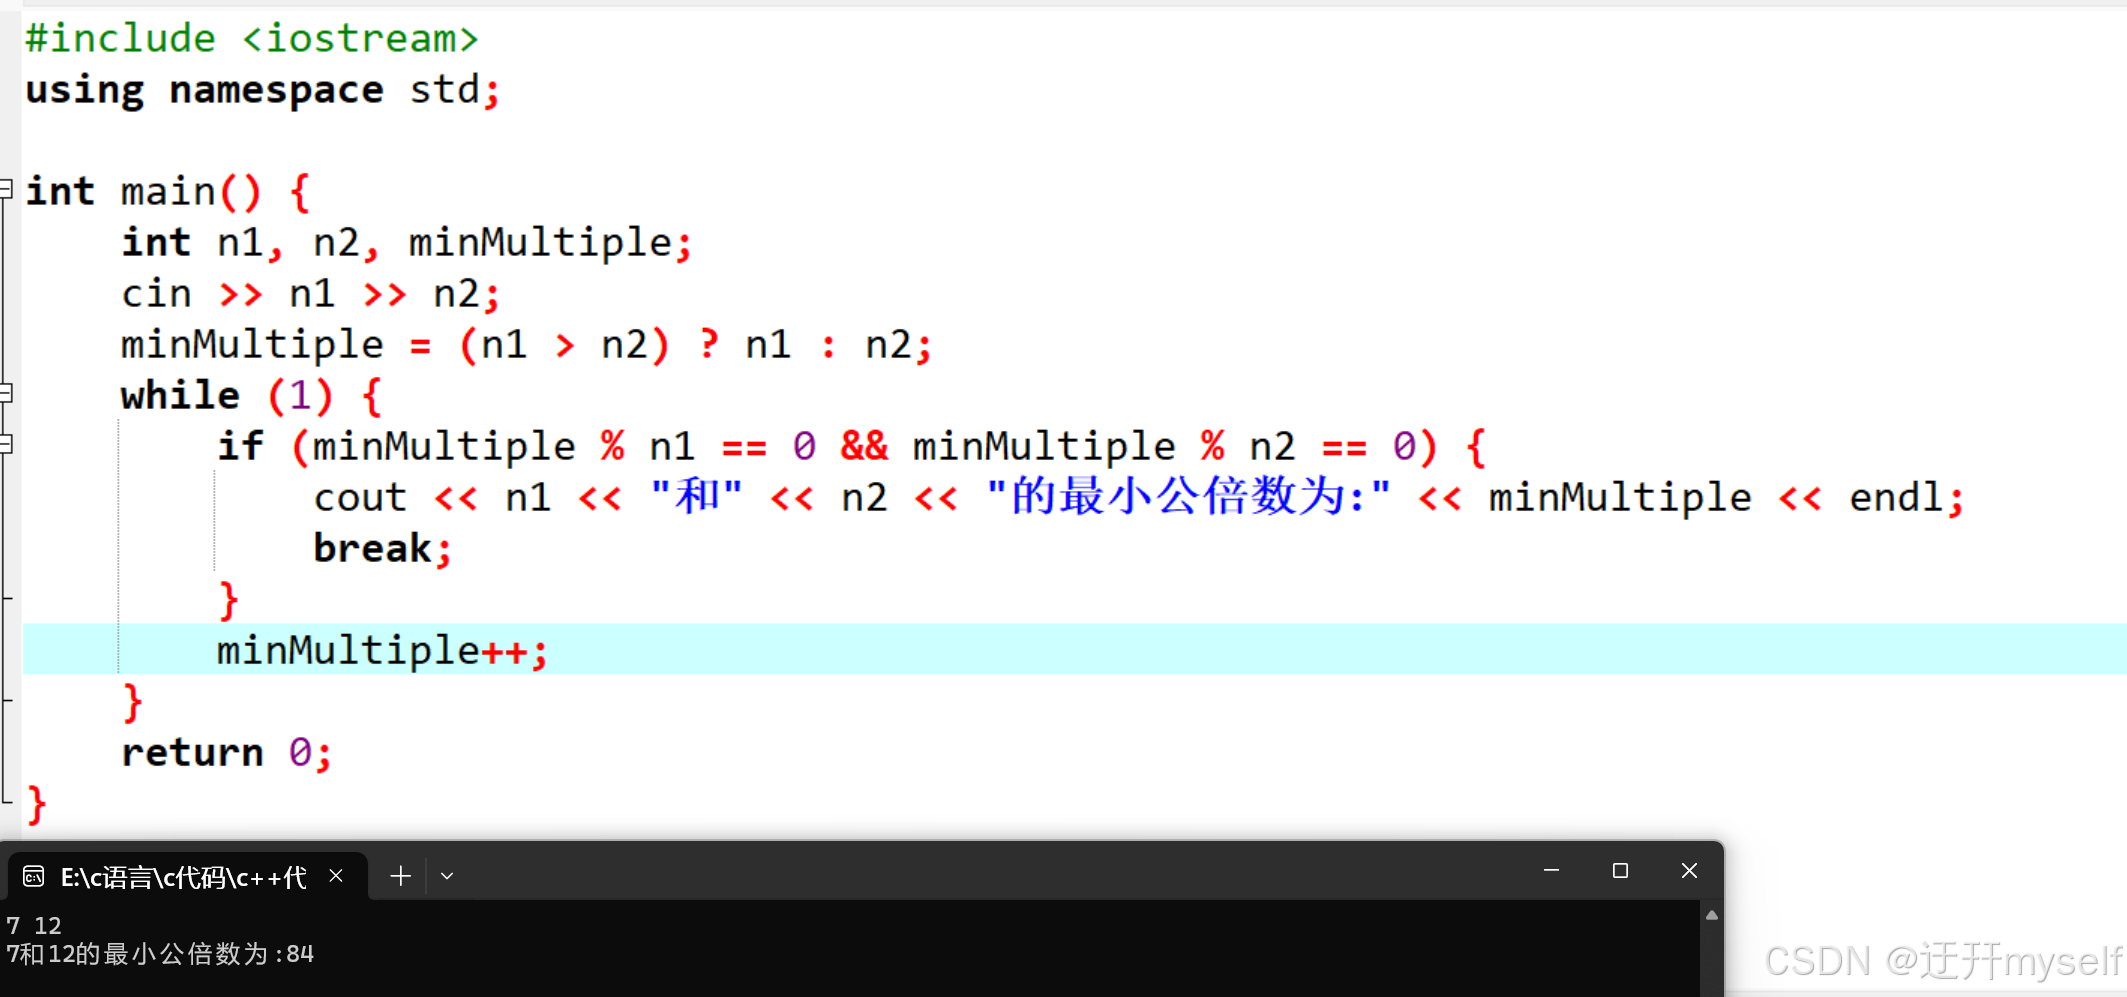This screenshot has height=997, width=2127.
Task: Open a new terminal tab with plus
Action: pos(400,876)
